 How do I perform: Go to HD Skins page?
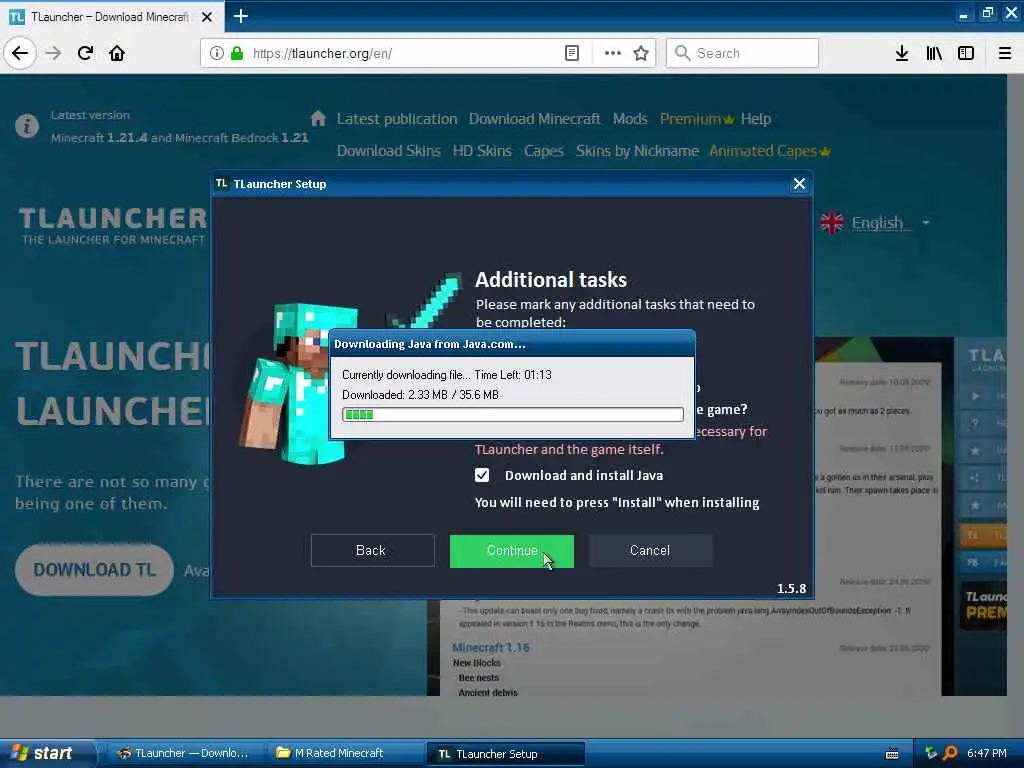482,151
